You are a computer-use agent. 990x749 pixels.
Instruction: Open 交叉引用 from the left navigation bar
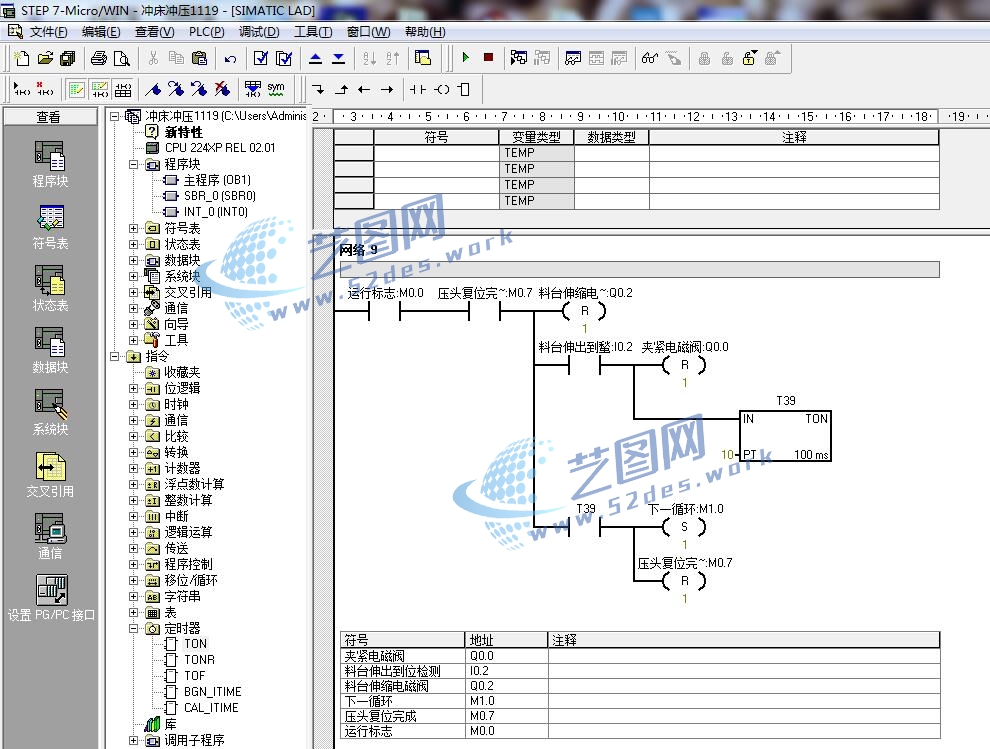(x=50, y=475)
